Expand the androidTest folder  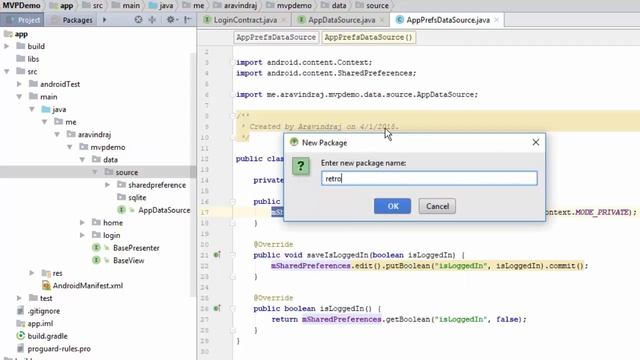(19, 84)
